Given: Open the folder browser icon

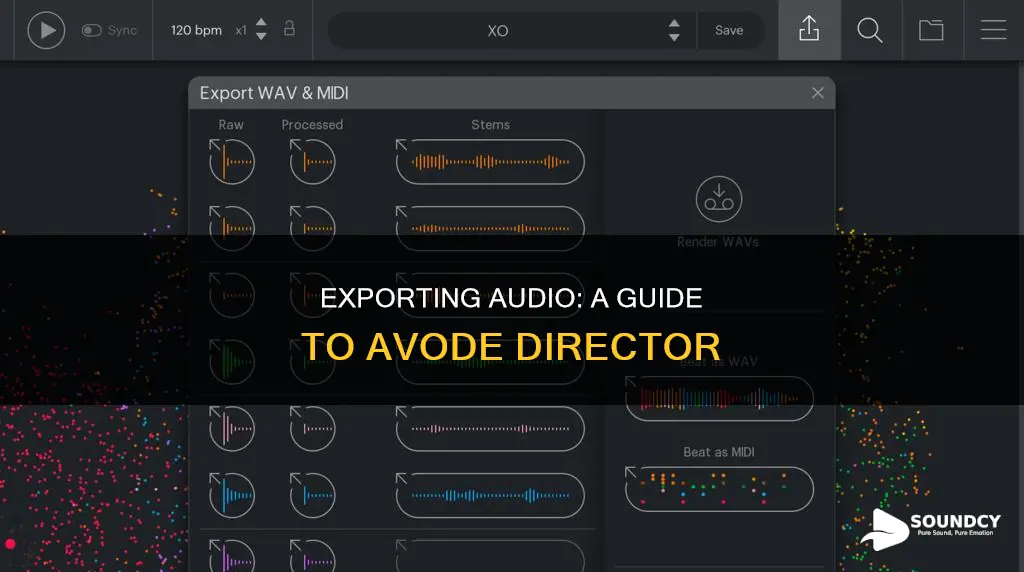Looking at the screenshot, I should (931, 30).
